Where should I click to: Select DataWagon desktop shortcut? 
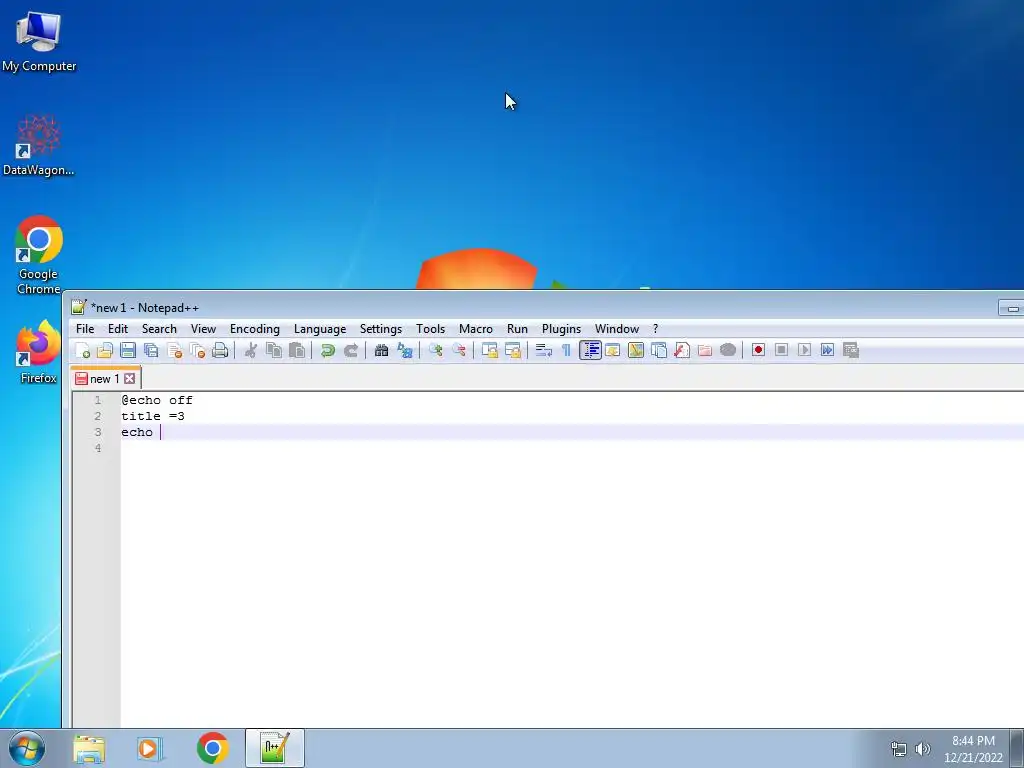coord(39,145)
